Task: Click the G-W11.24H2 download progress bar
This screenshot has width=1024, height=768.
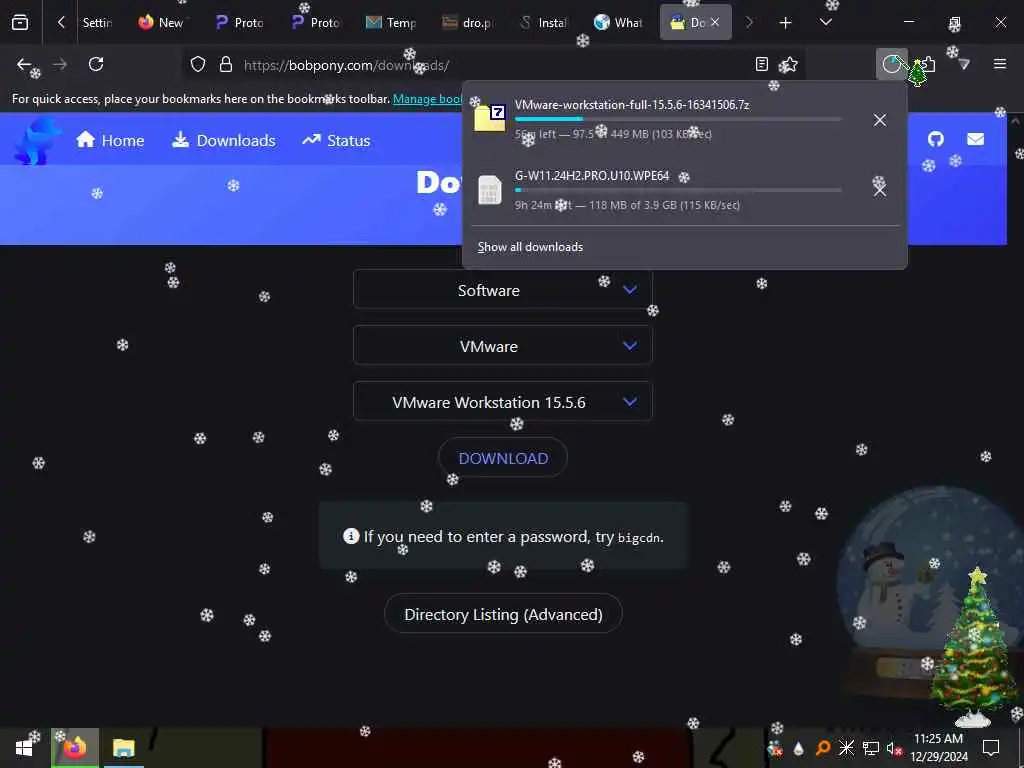Action: click(x=678, y=190)
